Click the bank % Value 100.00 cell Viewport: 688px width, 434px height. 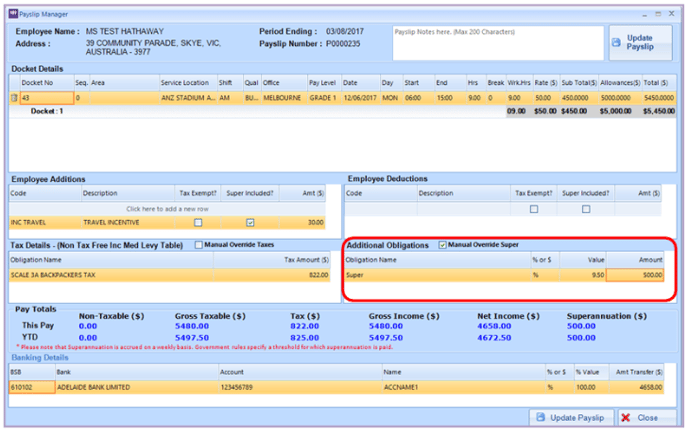click(591, 387)
